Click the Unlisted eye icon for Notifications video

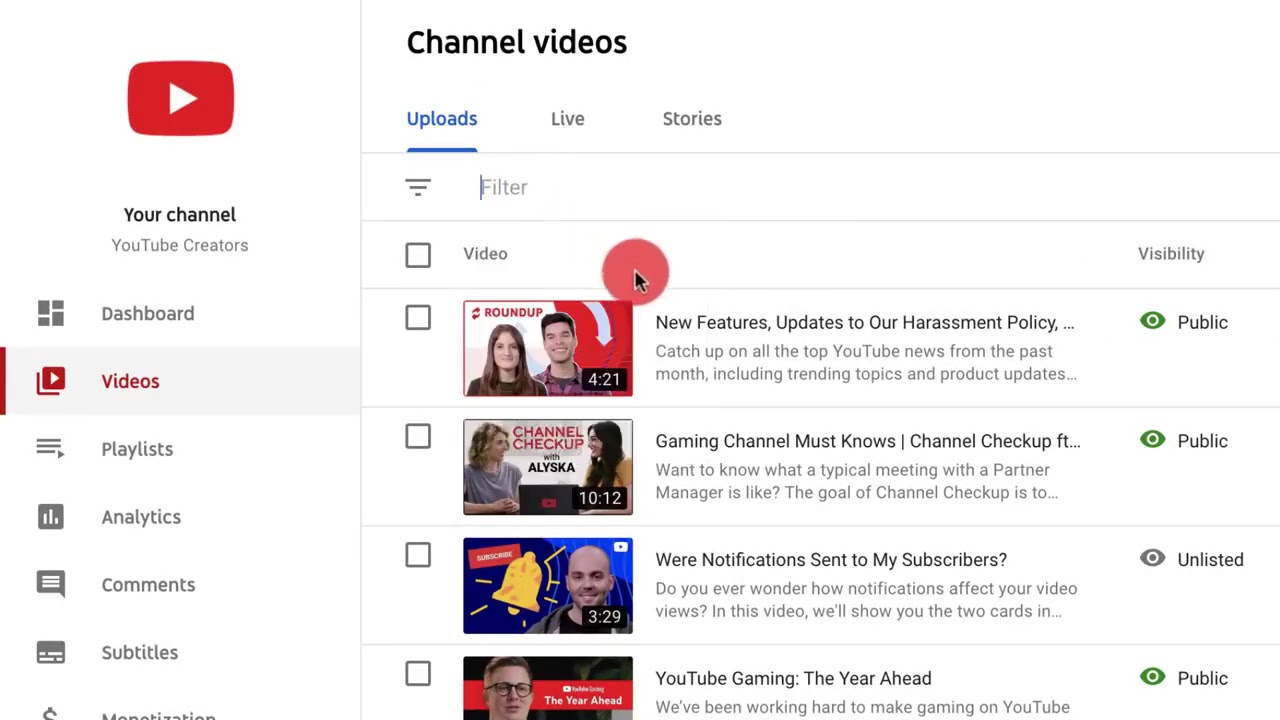[1153, 559]
